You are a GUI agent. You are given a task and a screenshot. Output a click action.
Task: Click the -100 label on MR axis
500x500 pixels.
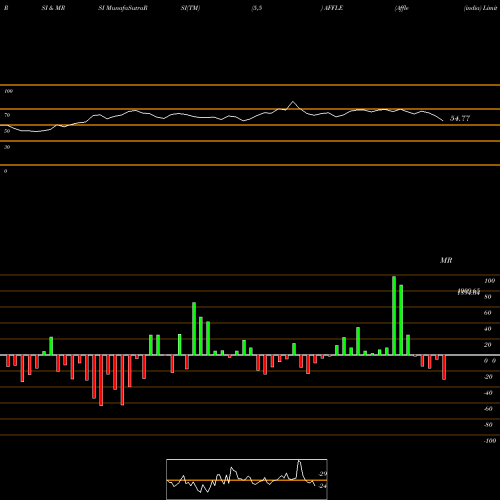tap(490, 441)
